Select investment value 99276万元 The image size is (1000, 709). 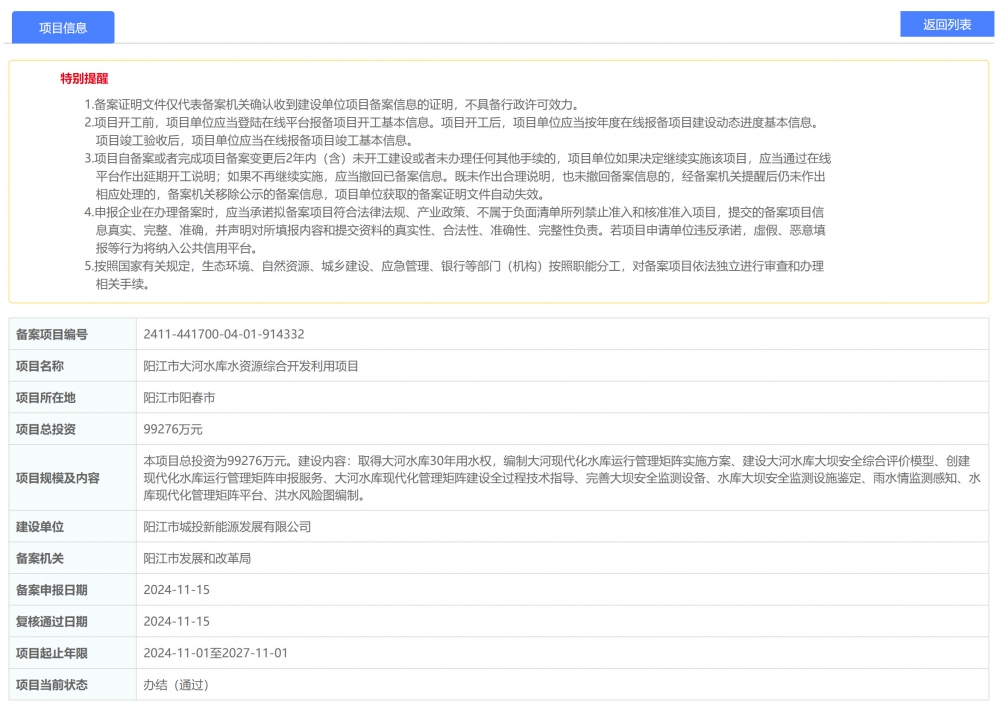[x=173, y=429]
